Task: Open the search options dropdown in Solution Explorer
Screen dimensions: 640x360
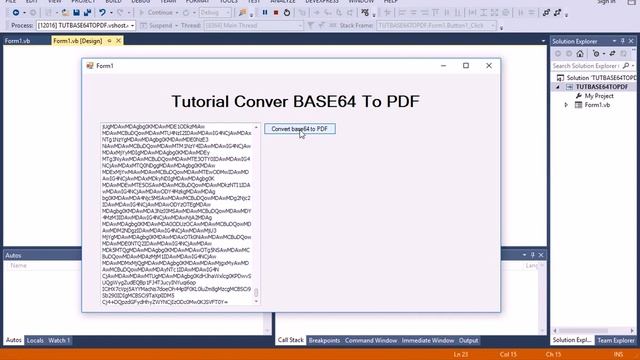Action: 633,66
